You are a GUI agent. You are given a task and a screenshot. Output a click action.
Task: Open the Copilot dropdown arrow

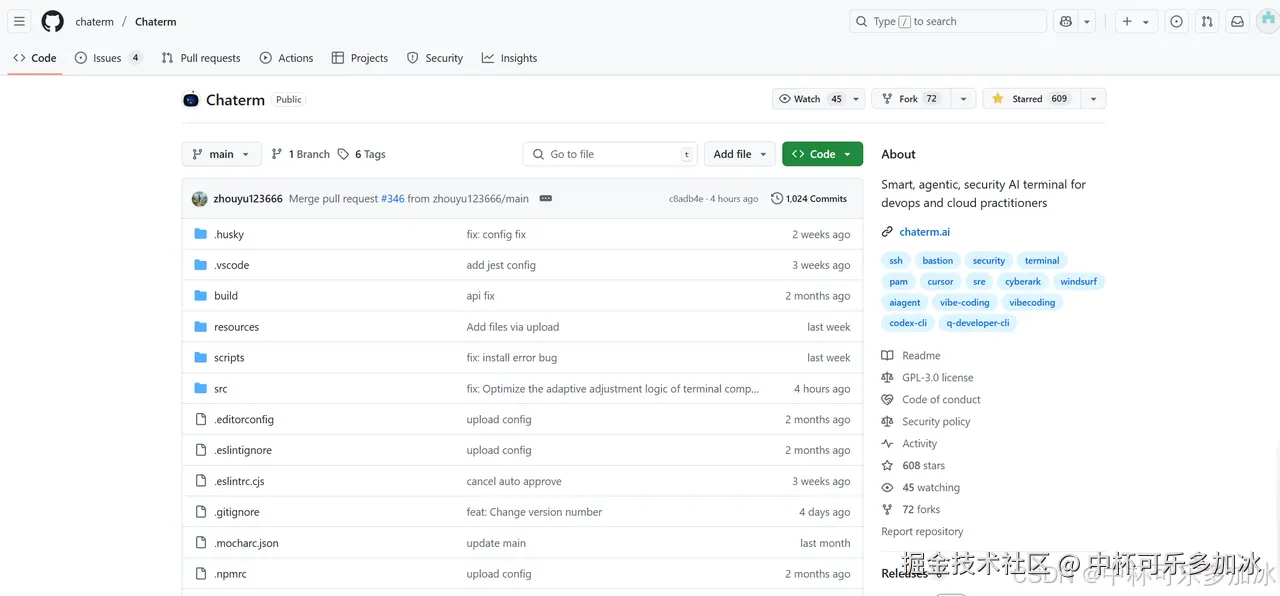click(x=1087, y=21)
